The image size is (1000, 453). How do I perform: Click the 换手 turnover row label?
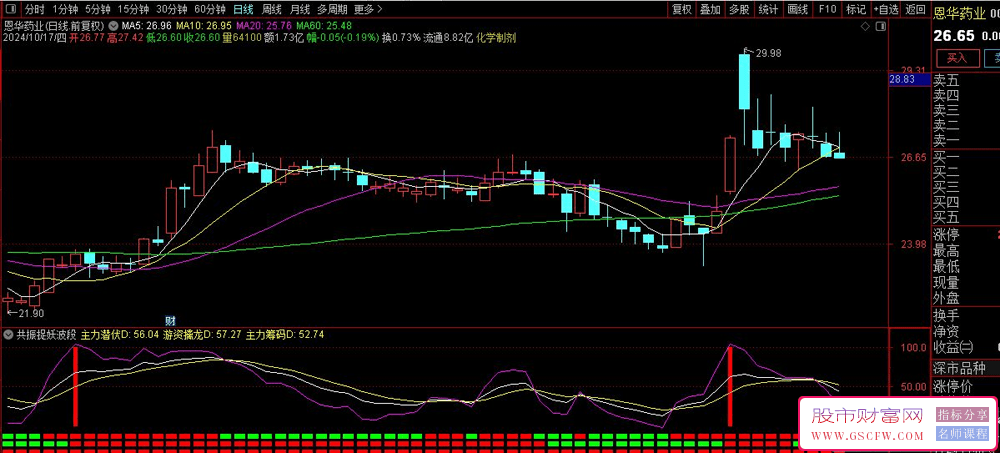(946, 315)
